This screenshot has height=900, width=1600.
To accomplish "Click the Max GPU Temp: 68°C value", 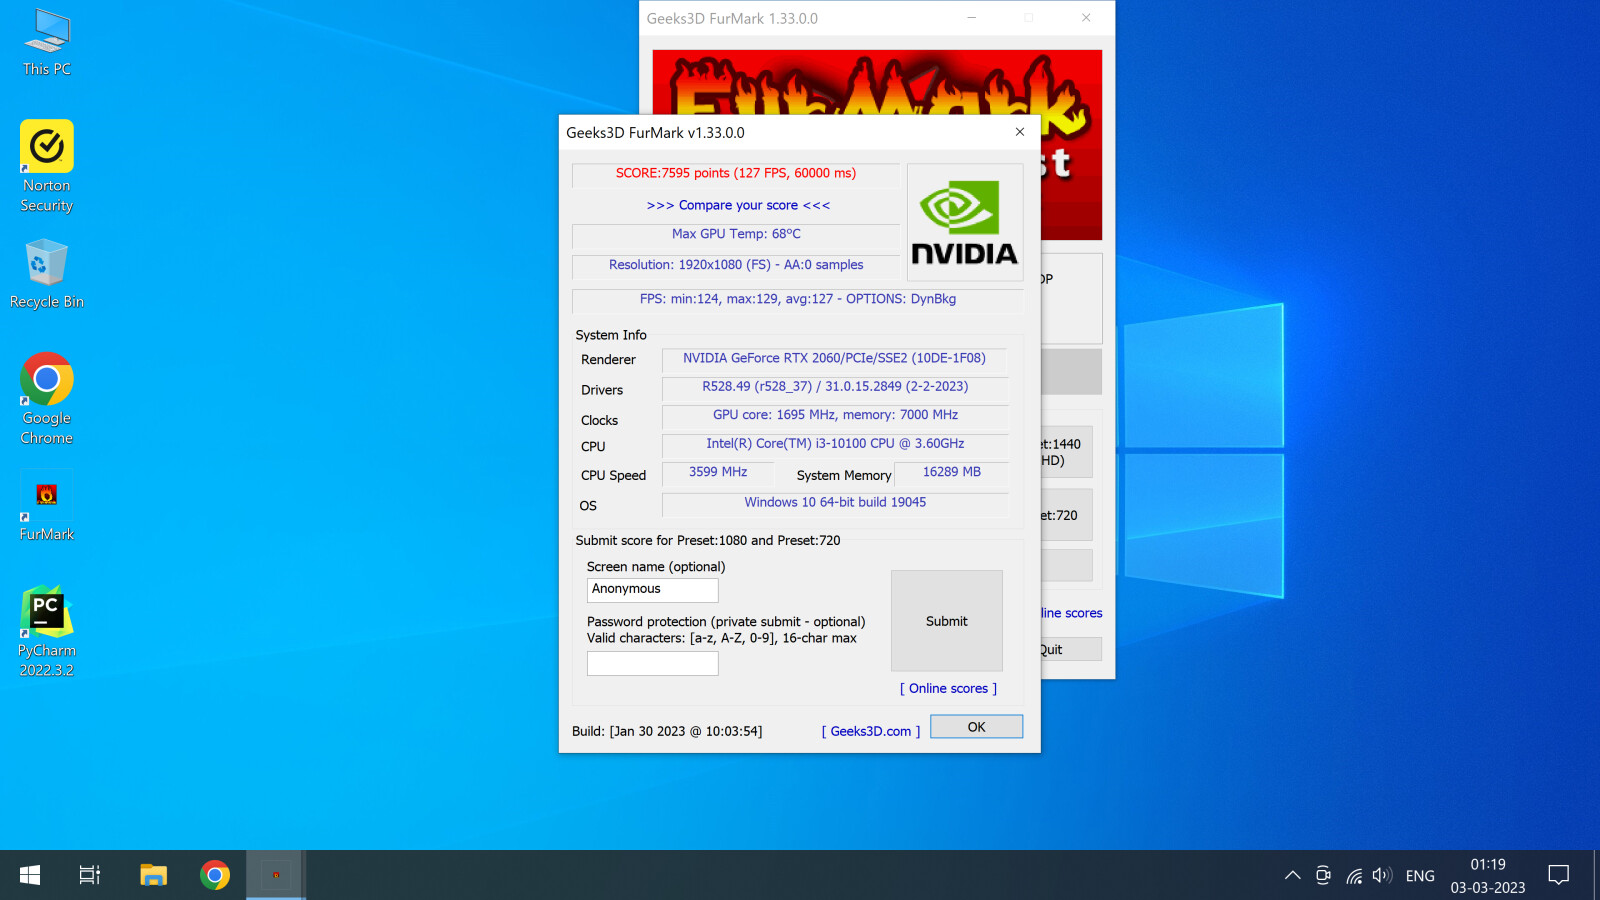I will click(736, 234).
